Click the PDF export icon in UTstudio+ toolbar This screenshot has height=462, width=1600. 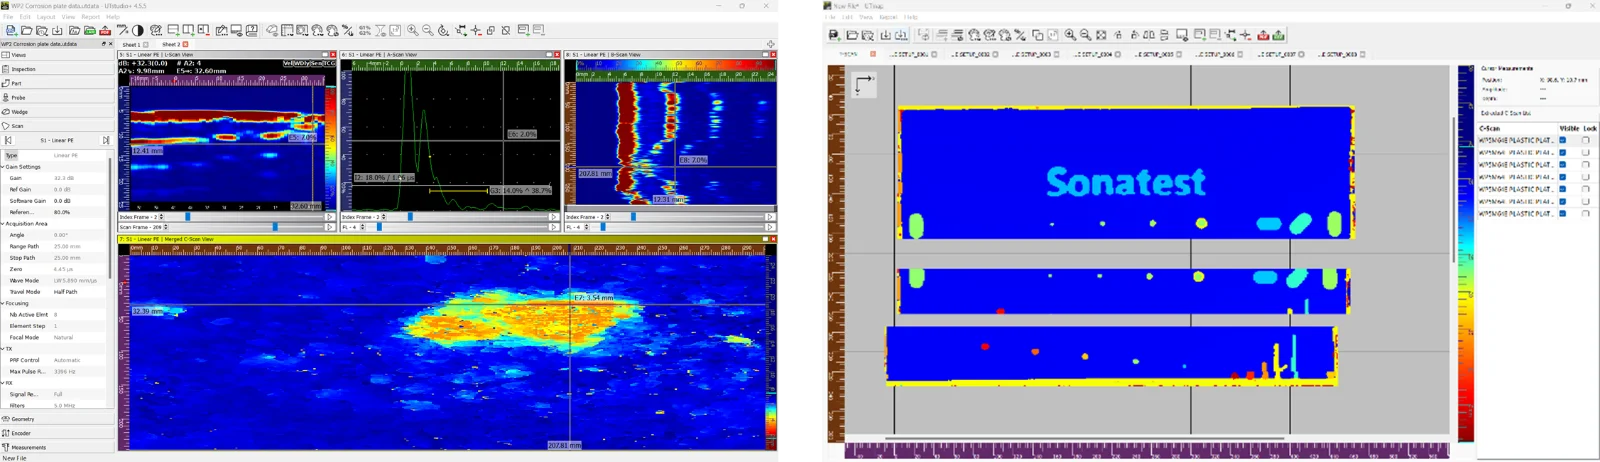105,31
